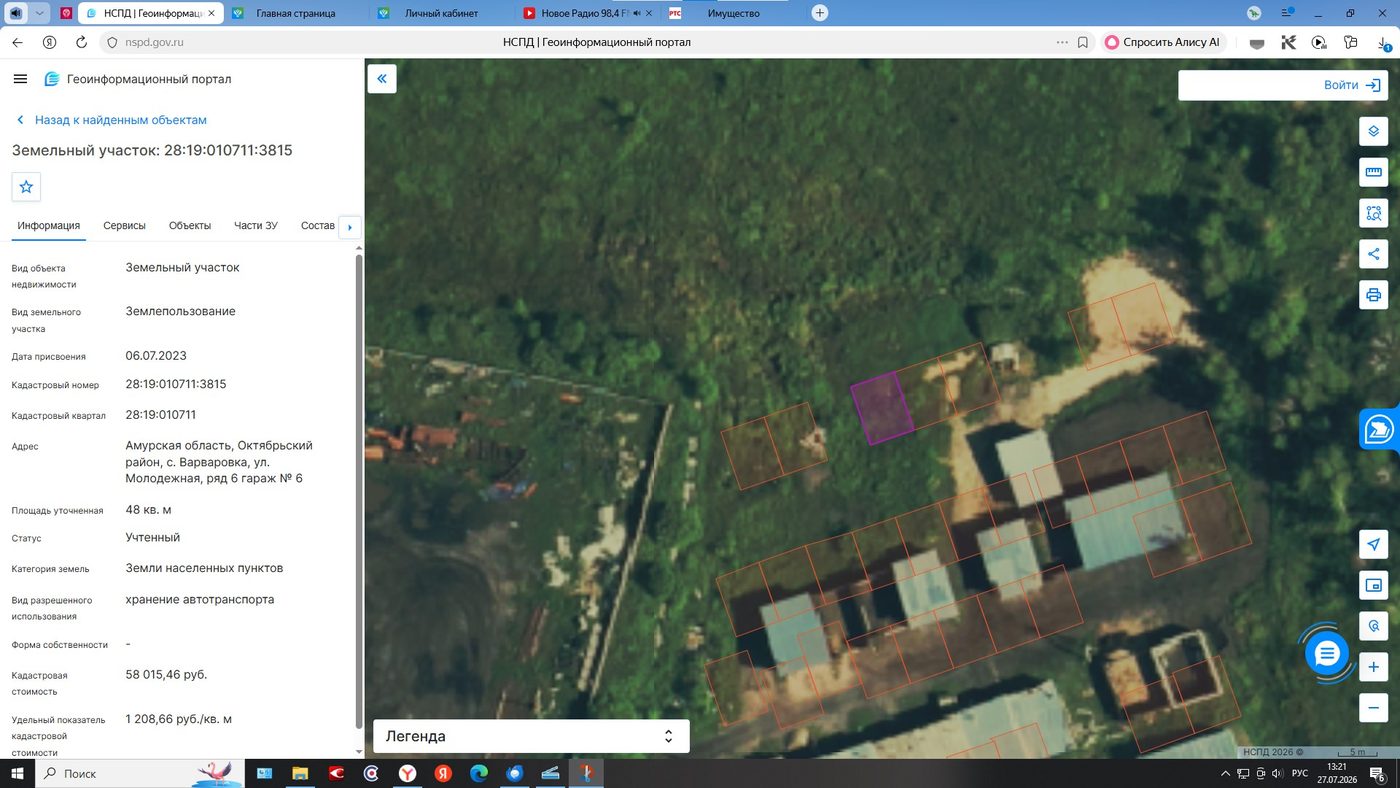
Task: Activate the ruler measurement tool
Action: tap(1374, 172)
